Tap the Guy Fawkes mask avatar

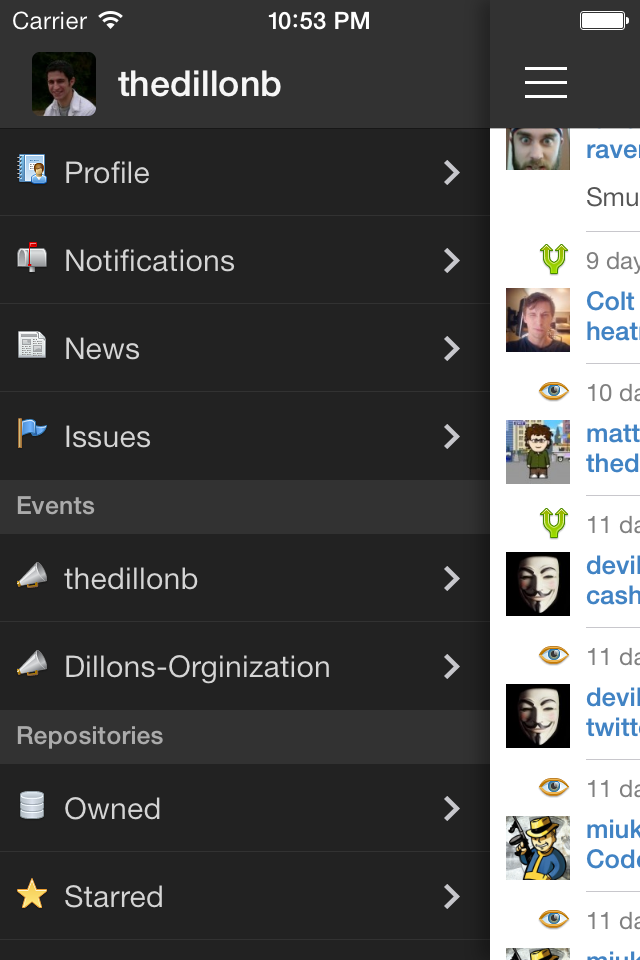point(538,584)
